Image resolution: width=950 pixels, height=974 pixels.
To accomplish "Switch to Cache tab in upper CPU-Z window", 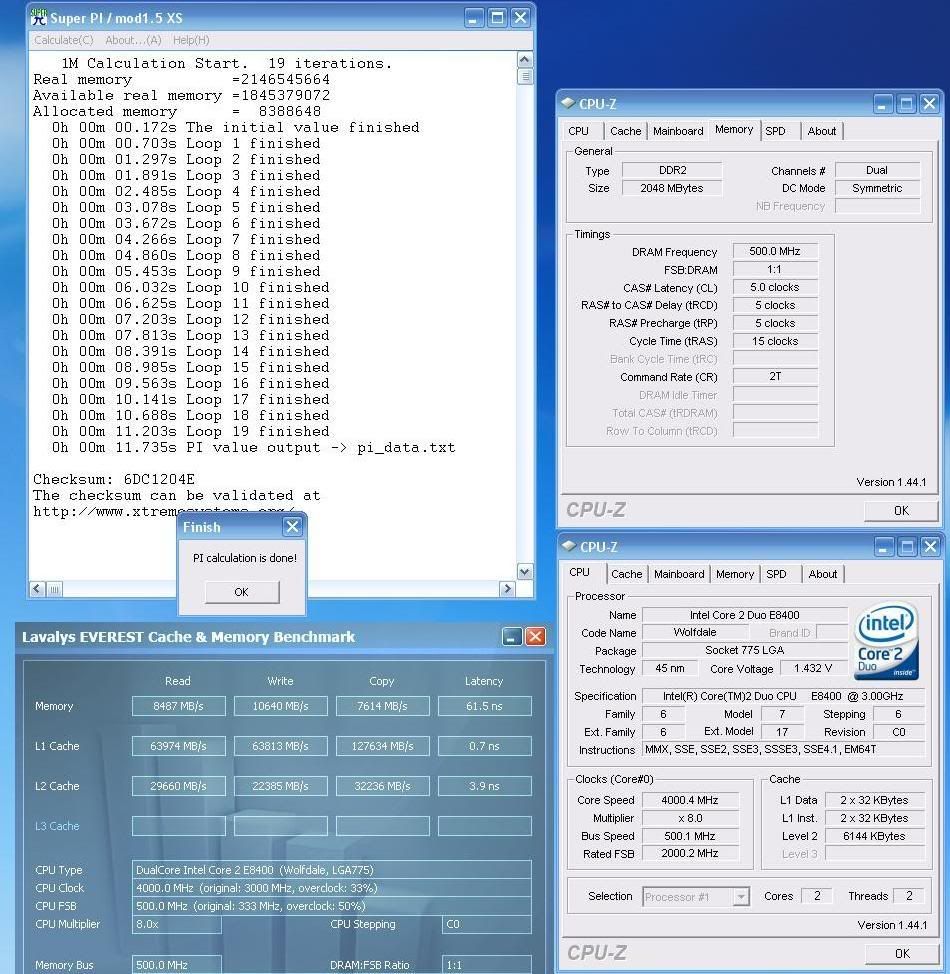I will pyautogui.click(x=625, y=131).
